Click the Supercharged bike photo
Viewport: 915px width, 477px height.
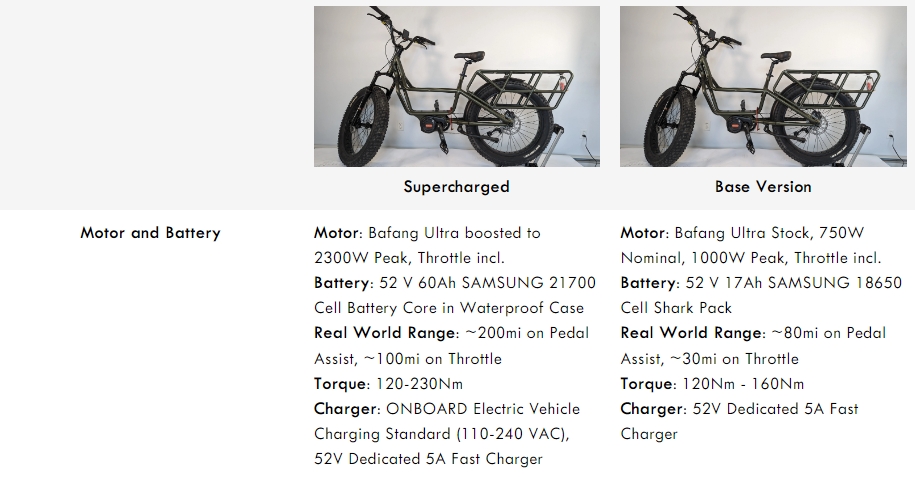(x=456, y=86)
